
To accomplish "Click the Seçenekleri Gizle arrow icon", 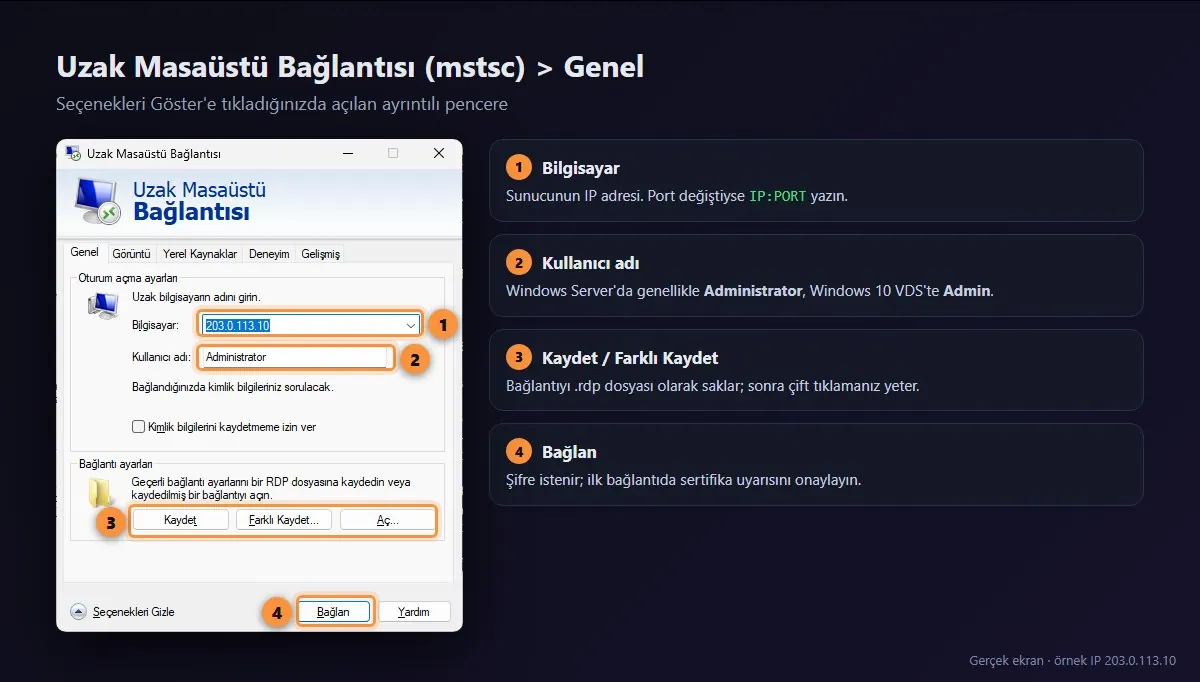I will pyautogui.click(x=78, y=611).
